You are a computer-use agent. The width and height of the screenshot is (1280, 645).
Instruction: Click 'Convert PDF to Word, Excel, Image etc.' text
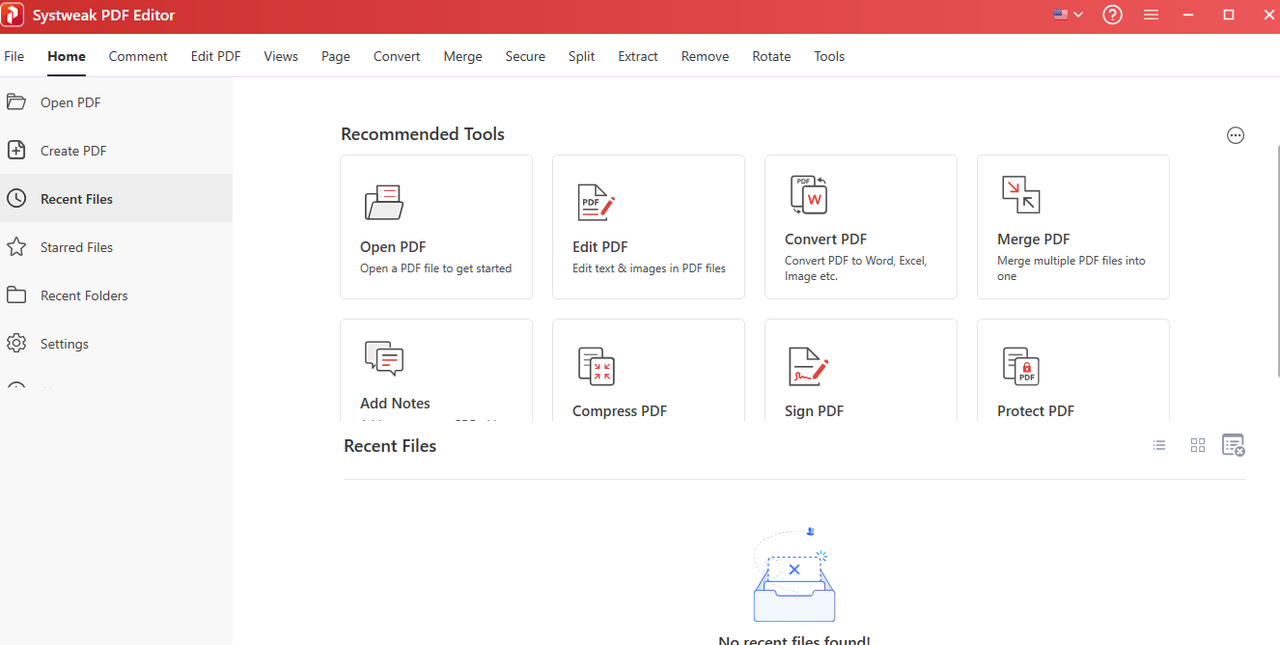coord(856,268)
